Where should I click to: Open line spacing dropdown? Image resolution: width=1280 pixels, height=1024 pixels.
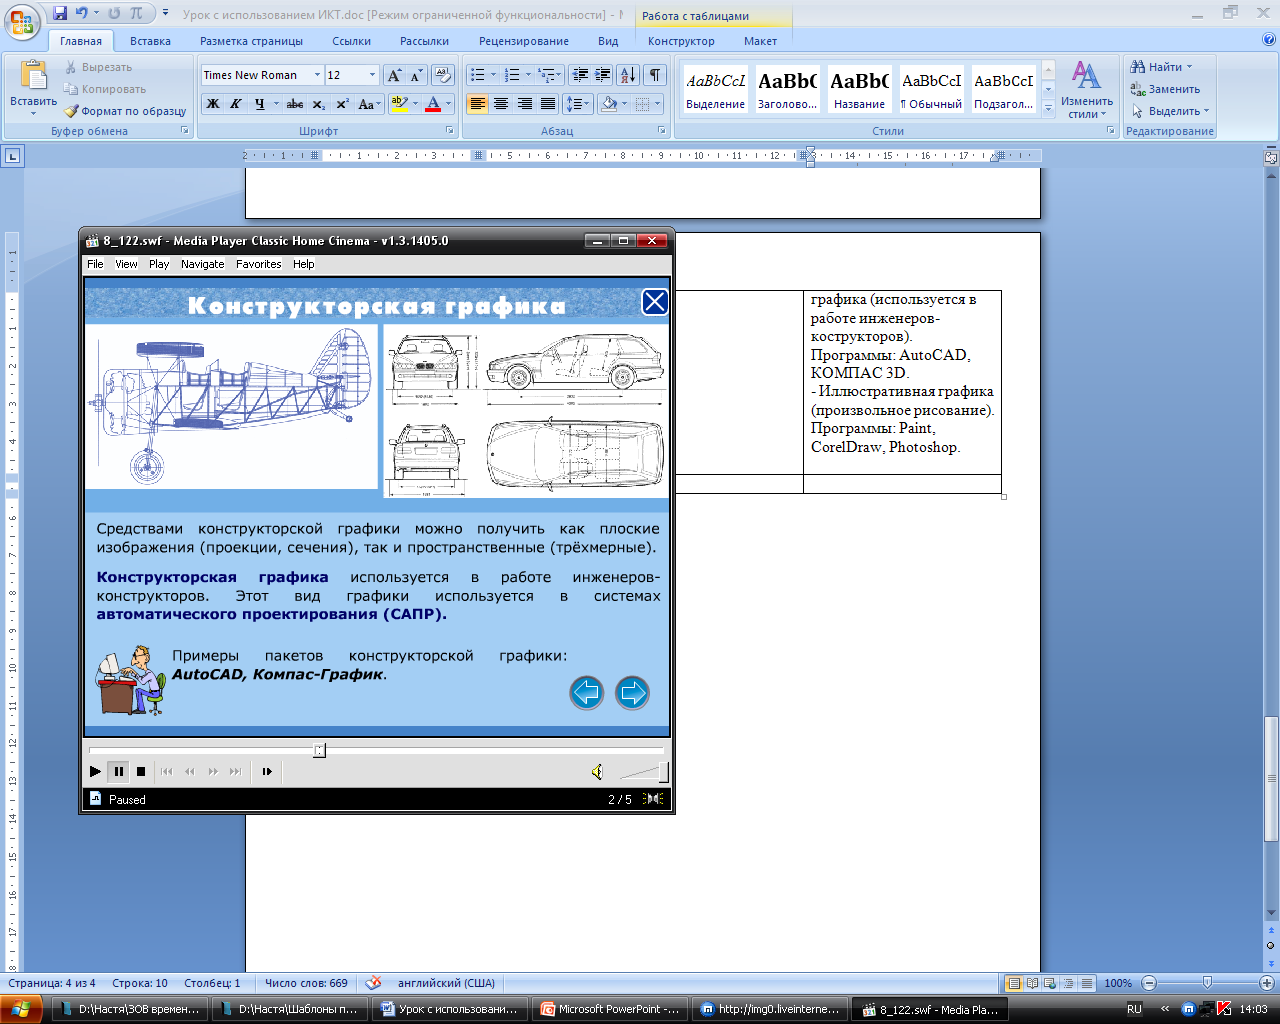[578, 104]
